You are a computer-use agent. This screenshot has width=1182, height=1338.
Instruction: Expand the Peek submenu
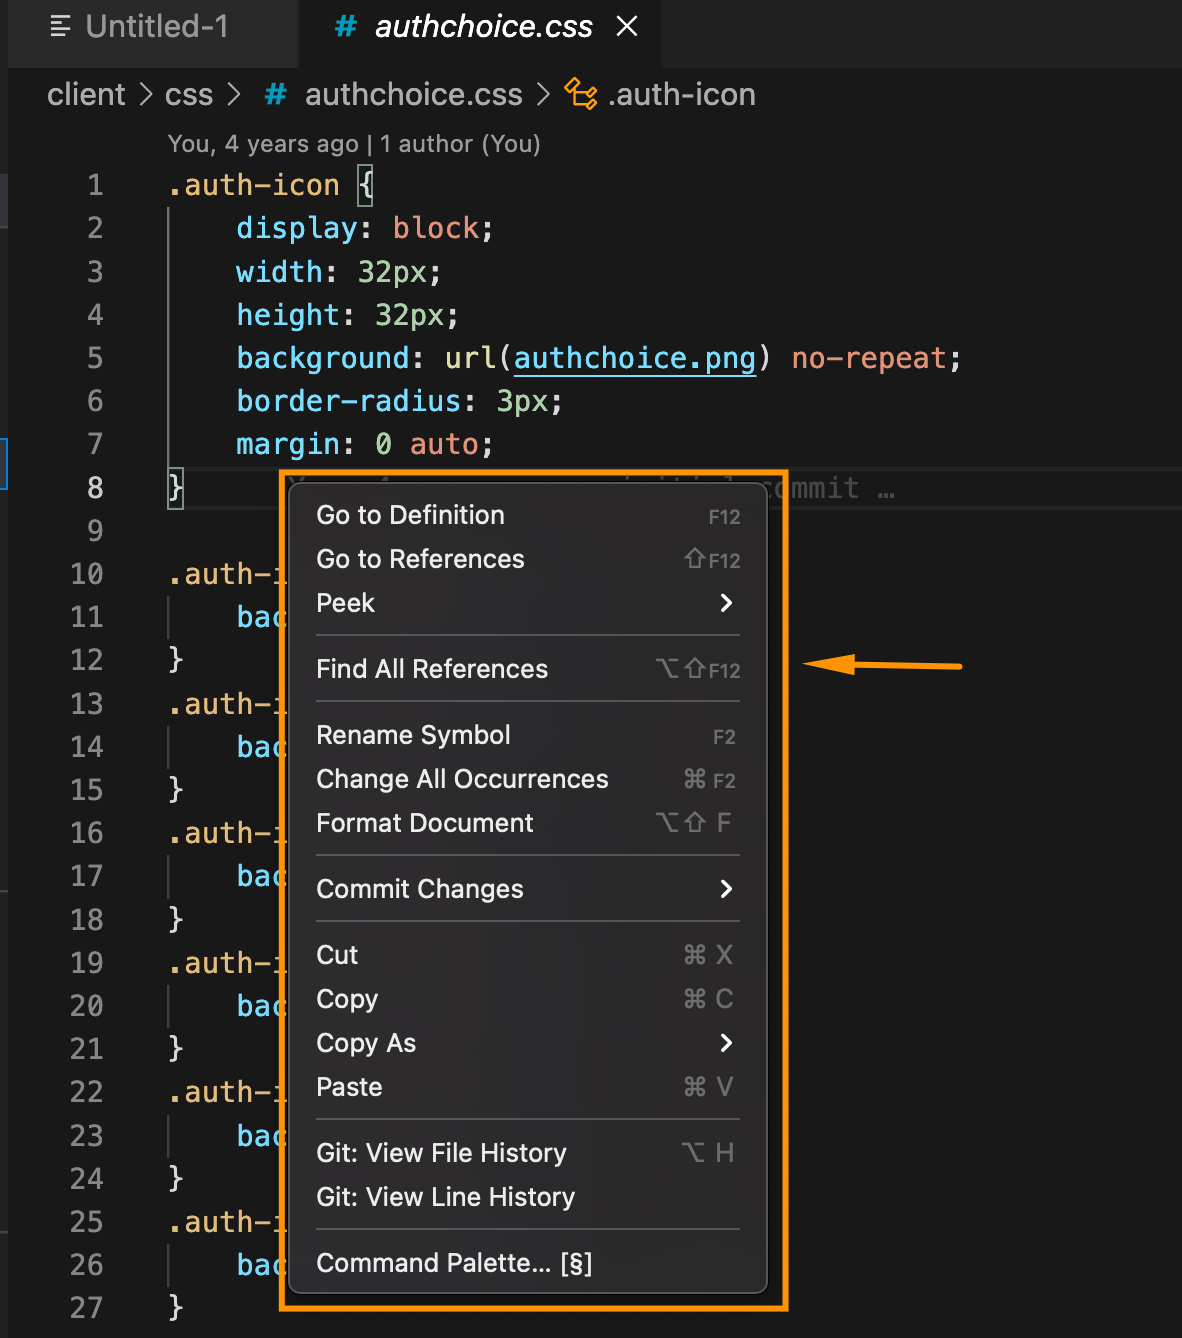528,604
